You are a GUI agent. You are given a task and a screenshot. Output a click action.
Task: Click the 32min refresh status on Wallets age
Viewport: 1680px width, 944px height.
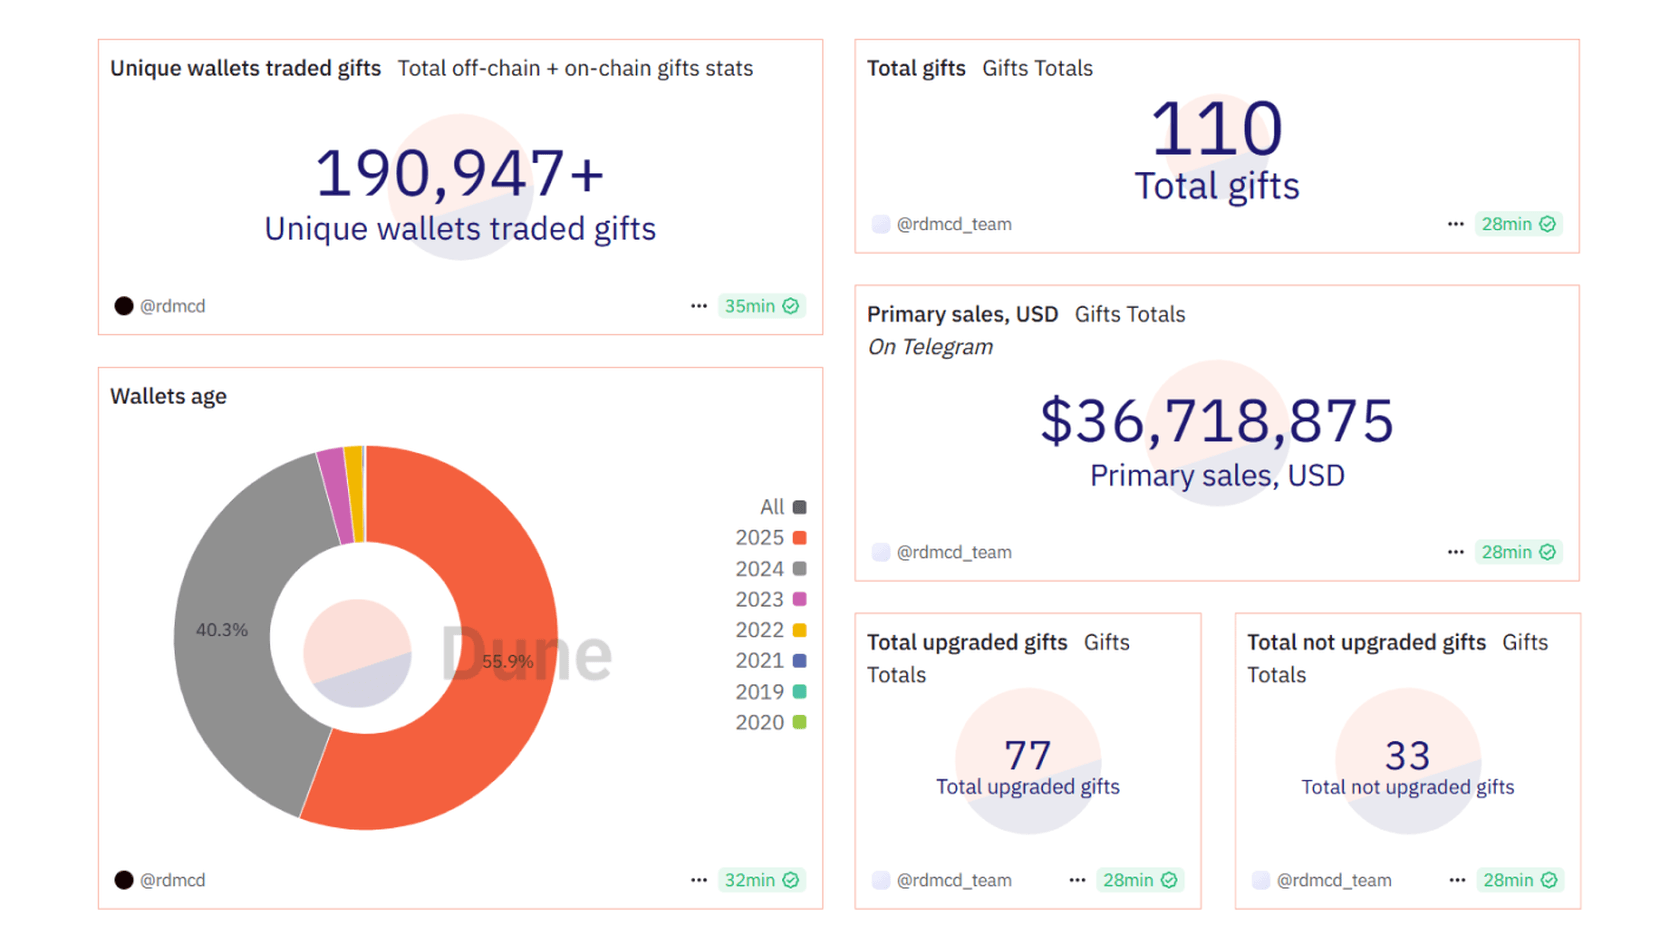click(x=761, y=880)
